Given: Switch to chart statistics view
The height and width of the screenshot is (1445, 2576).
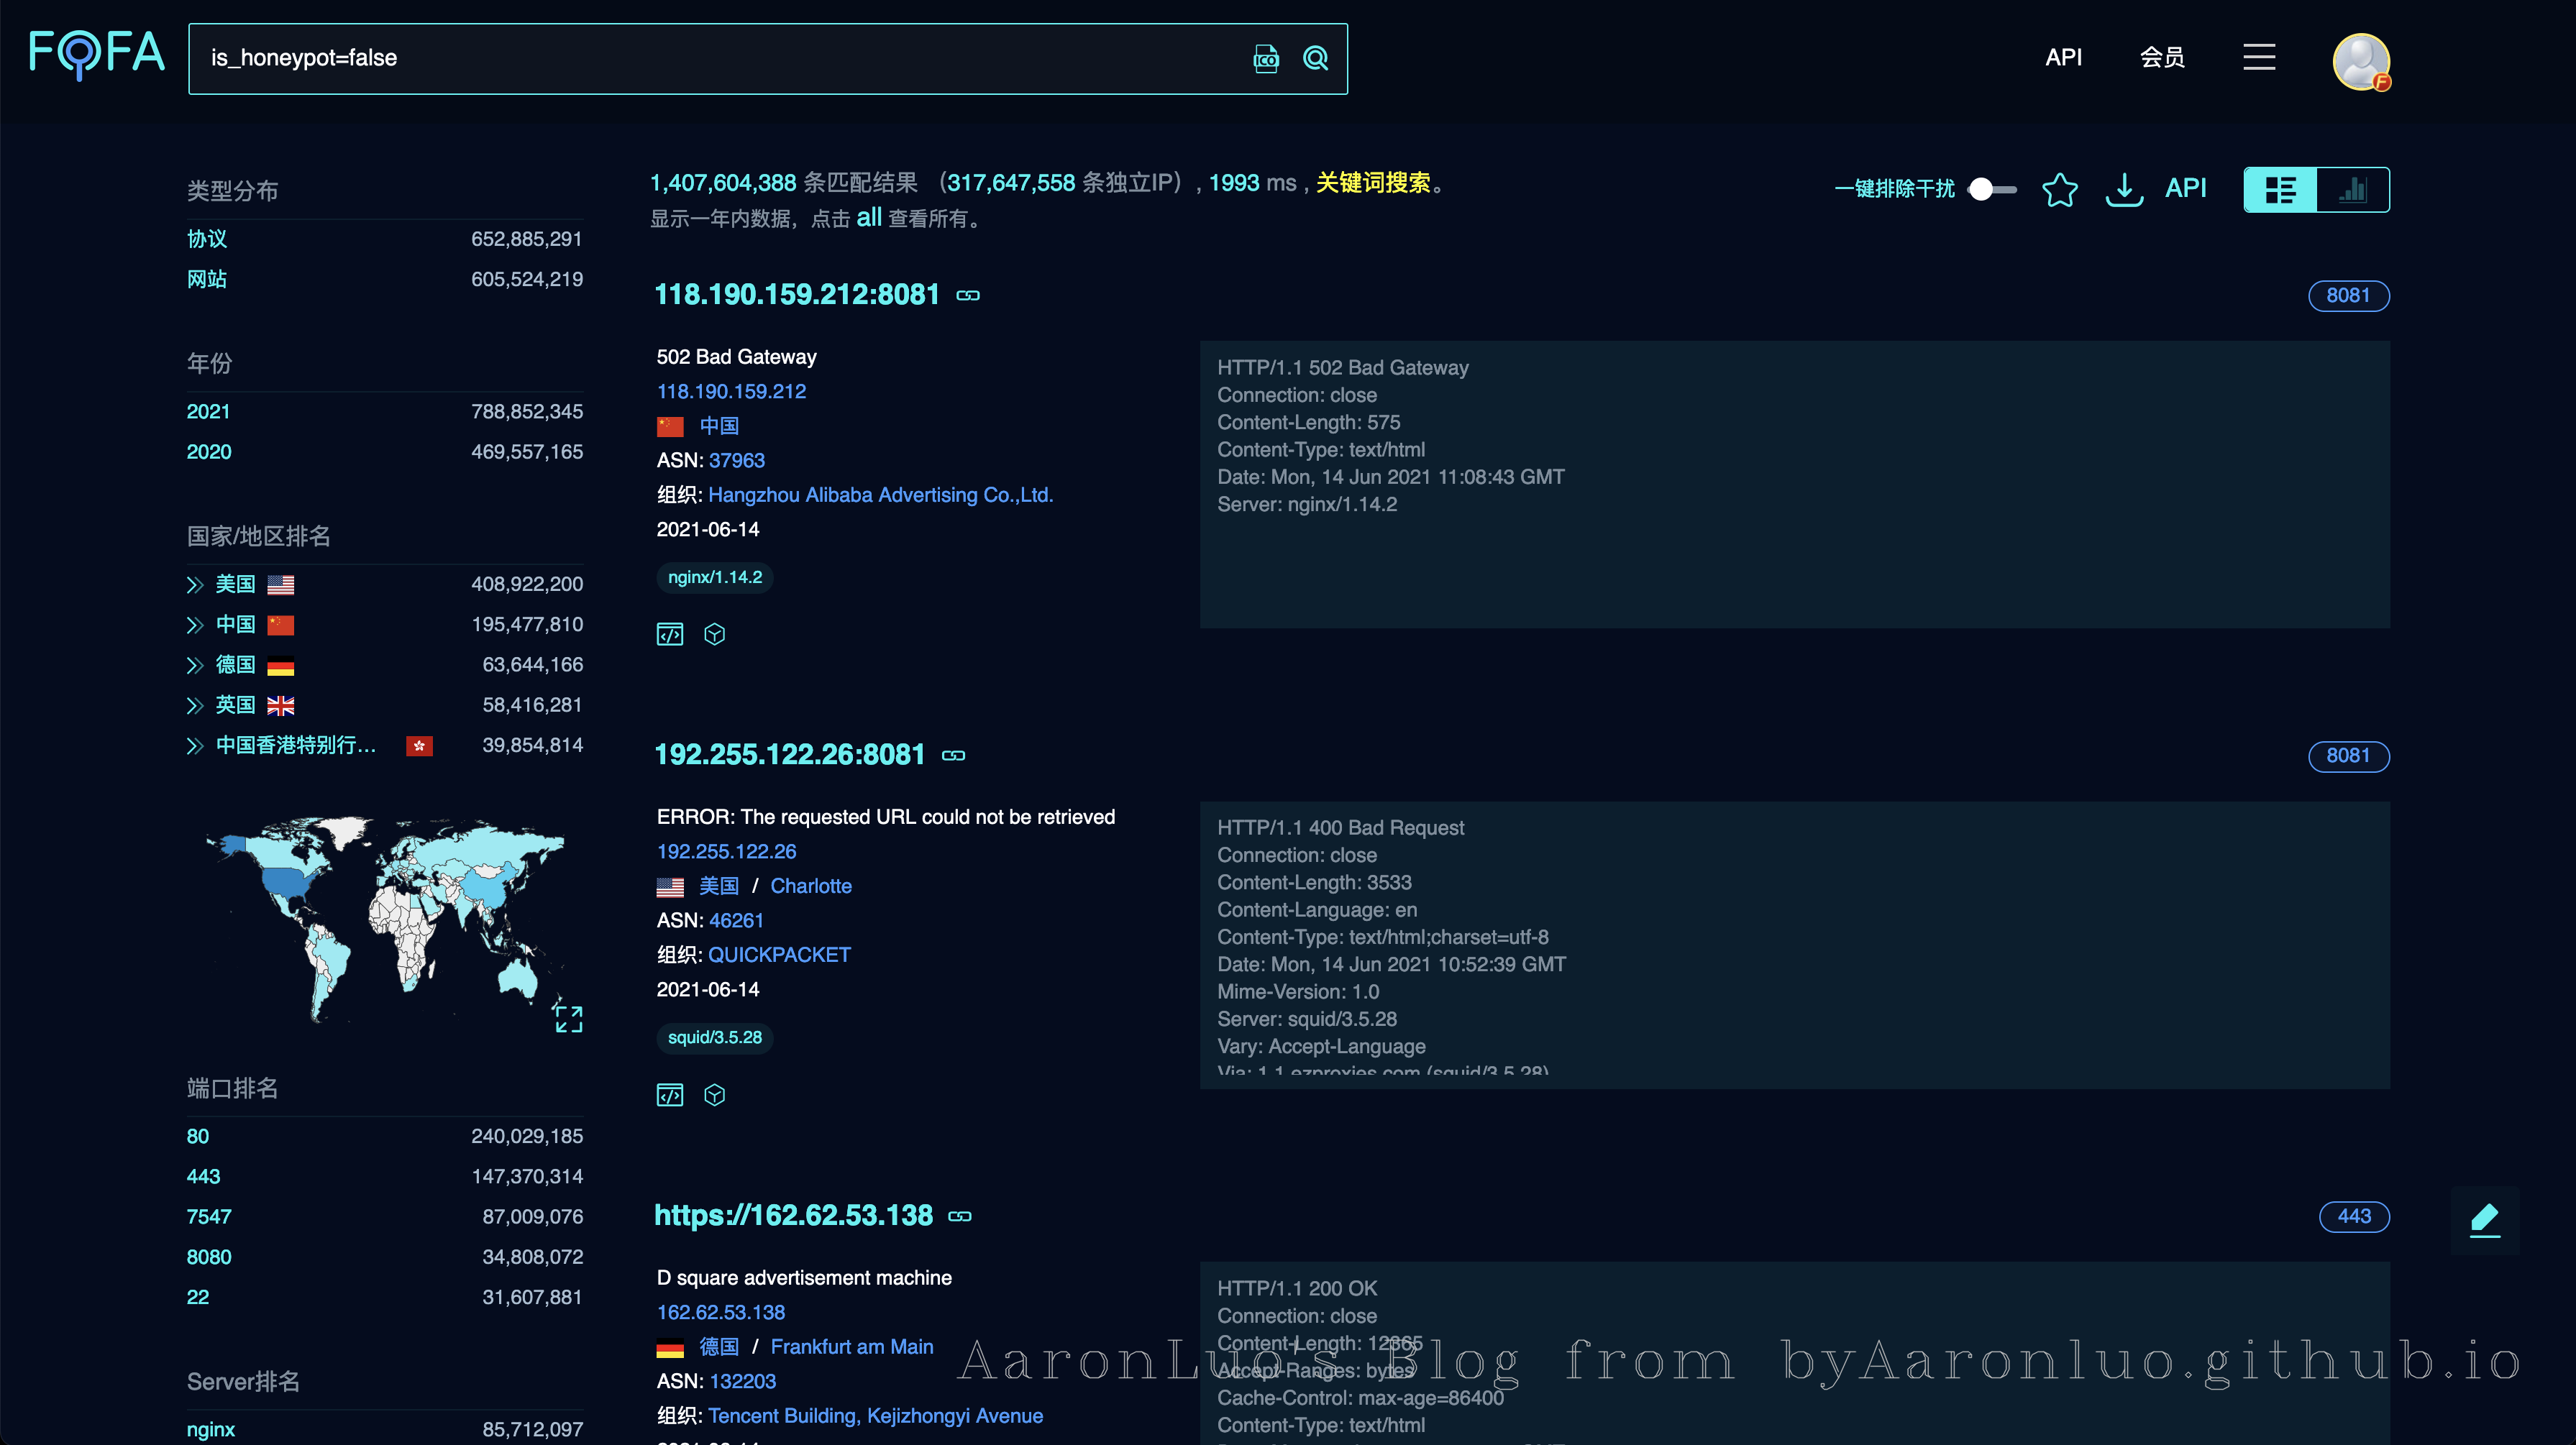Looking at the screenshot, I should (x=2353, y=189).
